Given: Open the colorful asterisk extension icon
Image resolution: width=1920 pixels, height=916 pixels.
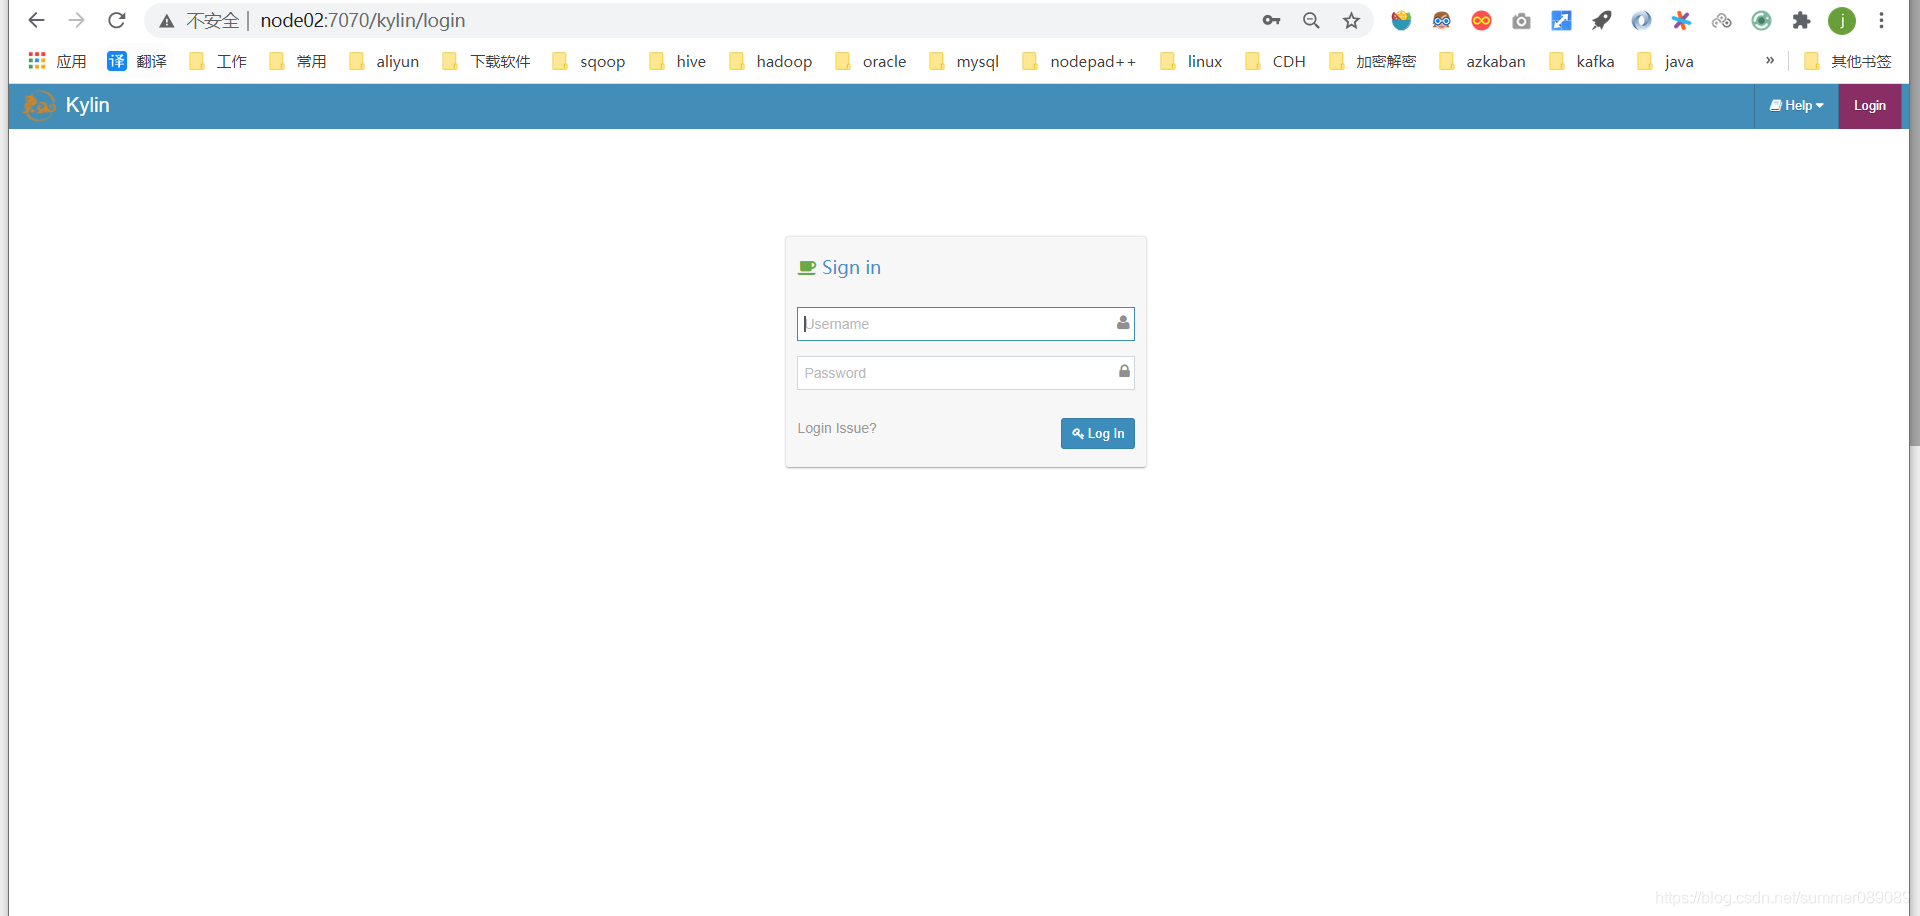Looking at the screenshot, I should pyautogui.click(x=1681, y=20).
